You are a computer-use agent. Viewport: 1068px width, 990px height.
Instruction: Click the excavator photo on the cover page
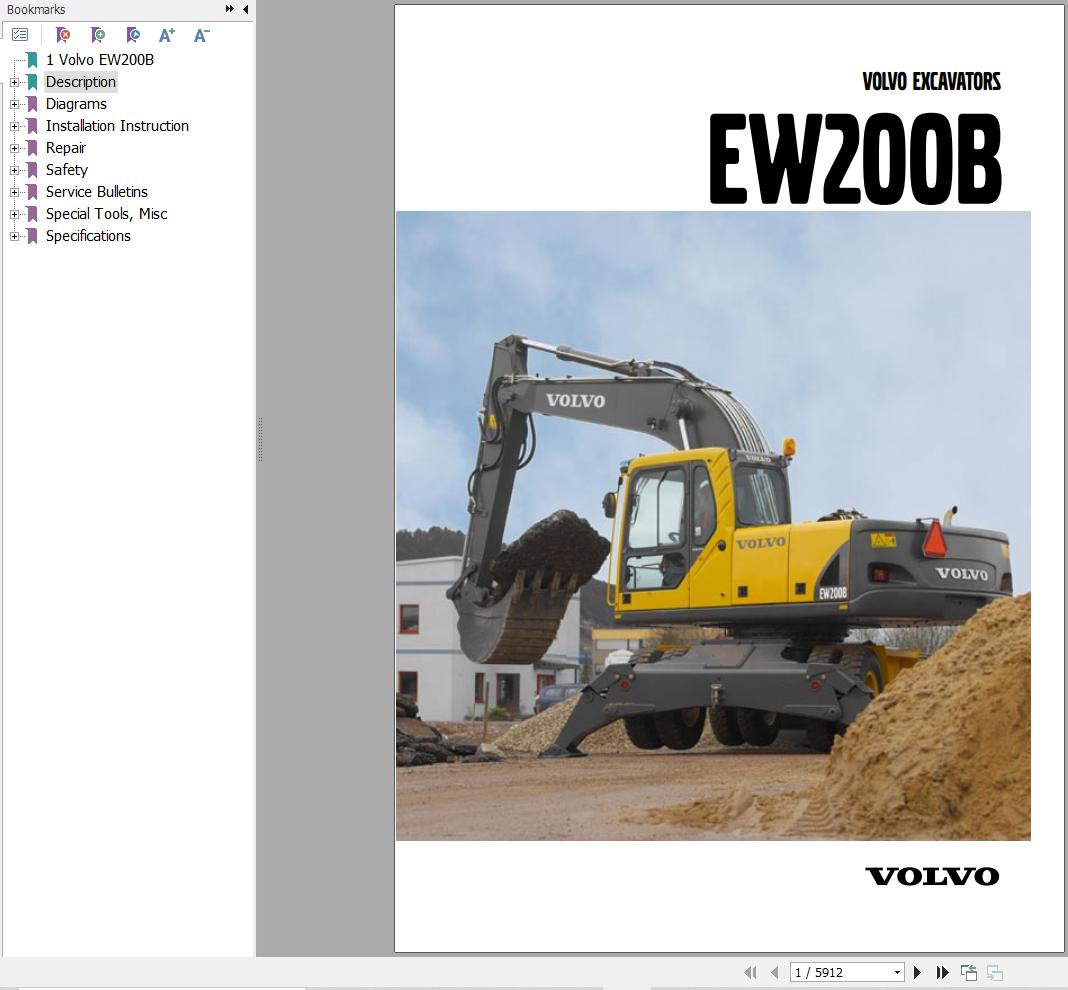tap(713, 525)
